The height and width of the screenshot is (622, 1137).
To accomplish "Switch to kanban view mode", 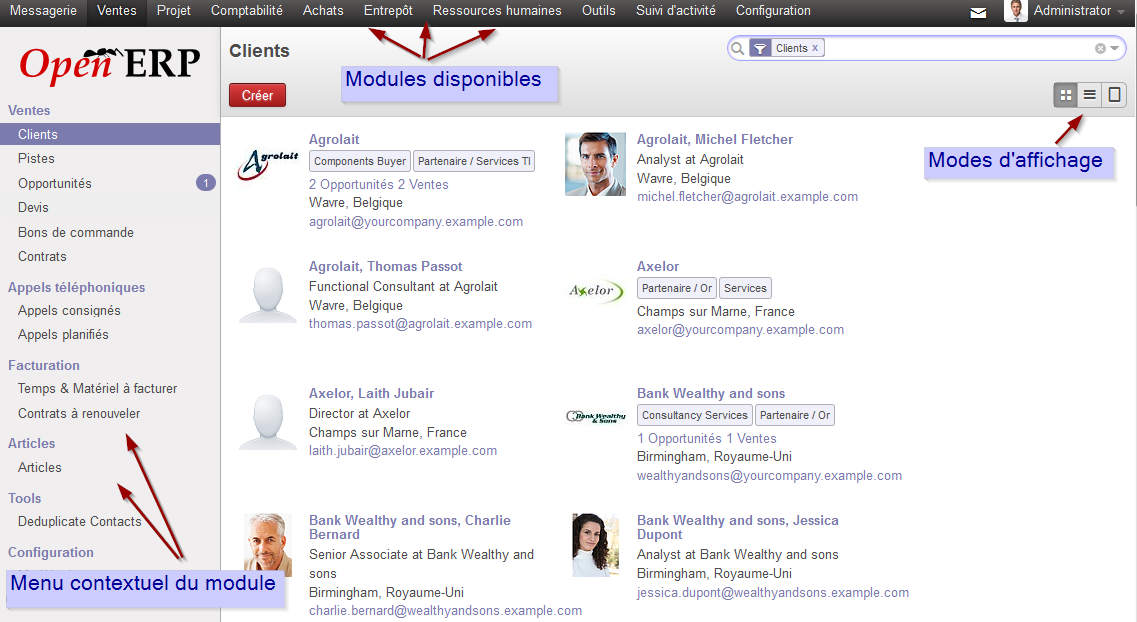I will 1065,95.
